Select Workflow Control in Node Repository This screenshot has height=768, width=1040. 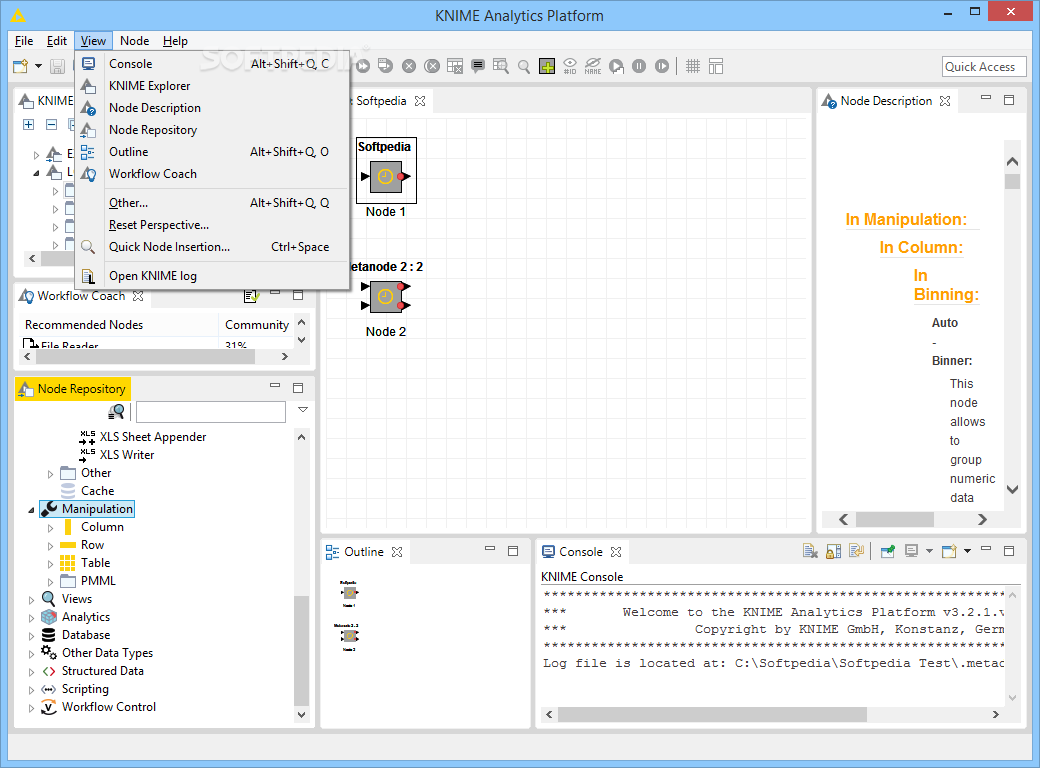[x=109, y=707]
